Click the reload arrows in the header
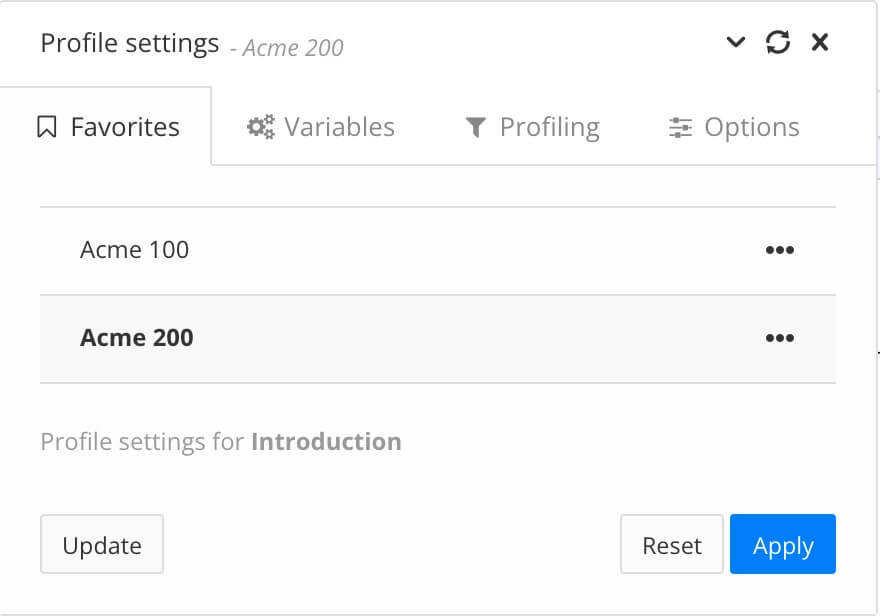This screenshot has height=616, width=880. (778, 42)
